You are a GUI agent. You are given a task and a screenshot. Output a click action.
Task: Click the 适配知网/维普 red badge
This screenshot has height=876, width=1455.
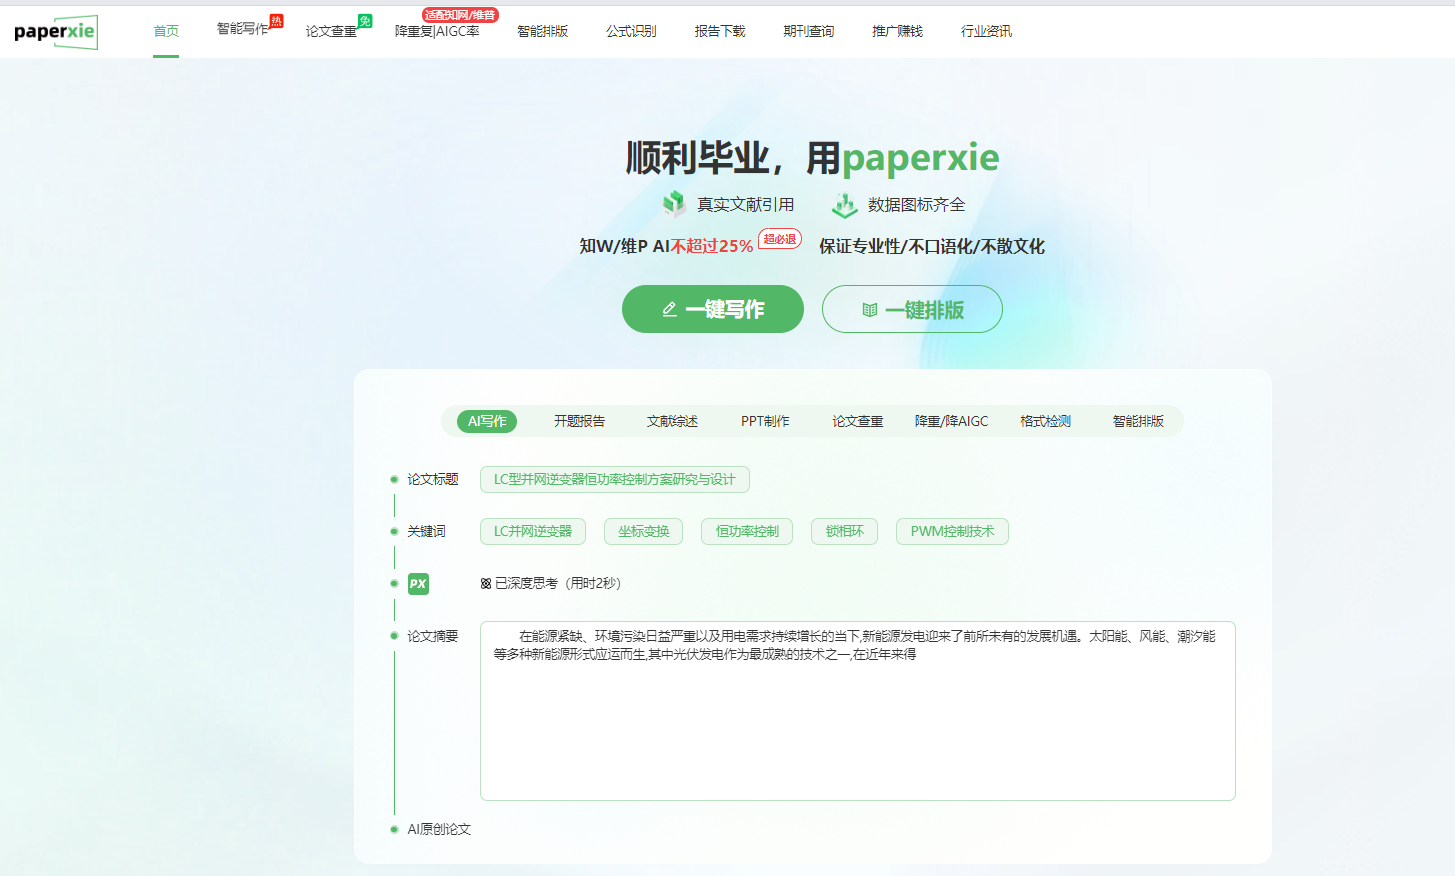[x=460, y=15]
